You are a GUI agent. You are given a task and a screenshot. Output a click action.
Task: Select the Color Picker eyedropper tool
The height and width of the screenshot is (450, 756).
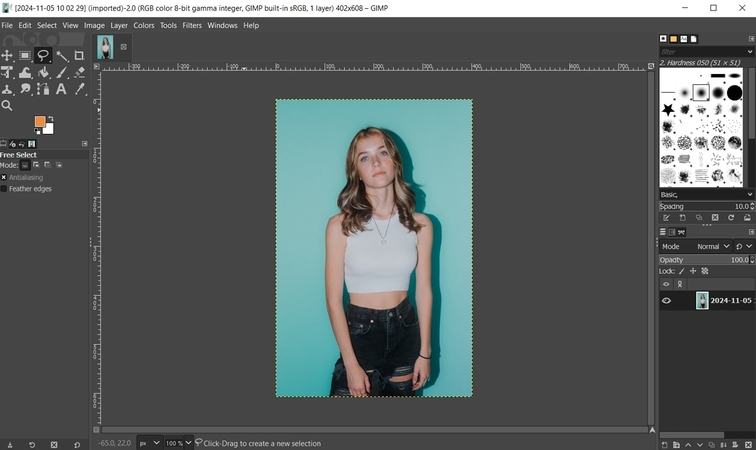(80, 89)
